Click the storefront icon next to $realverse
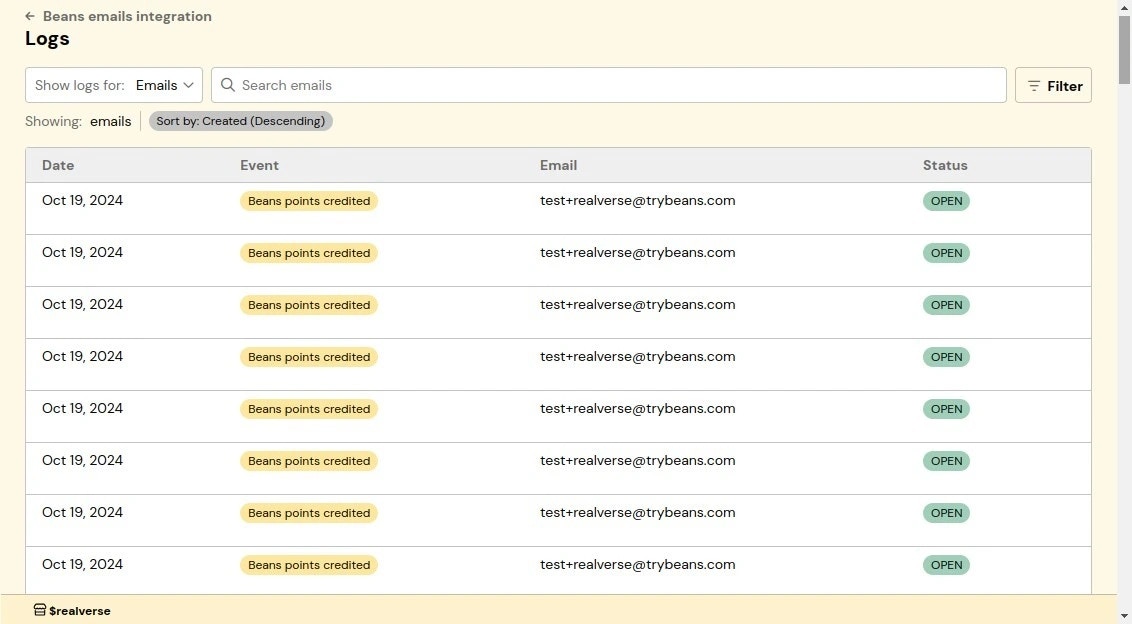This screenshot has height=624, width=1132. 37,610
